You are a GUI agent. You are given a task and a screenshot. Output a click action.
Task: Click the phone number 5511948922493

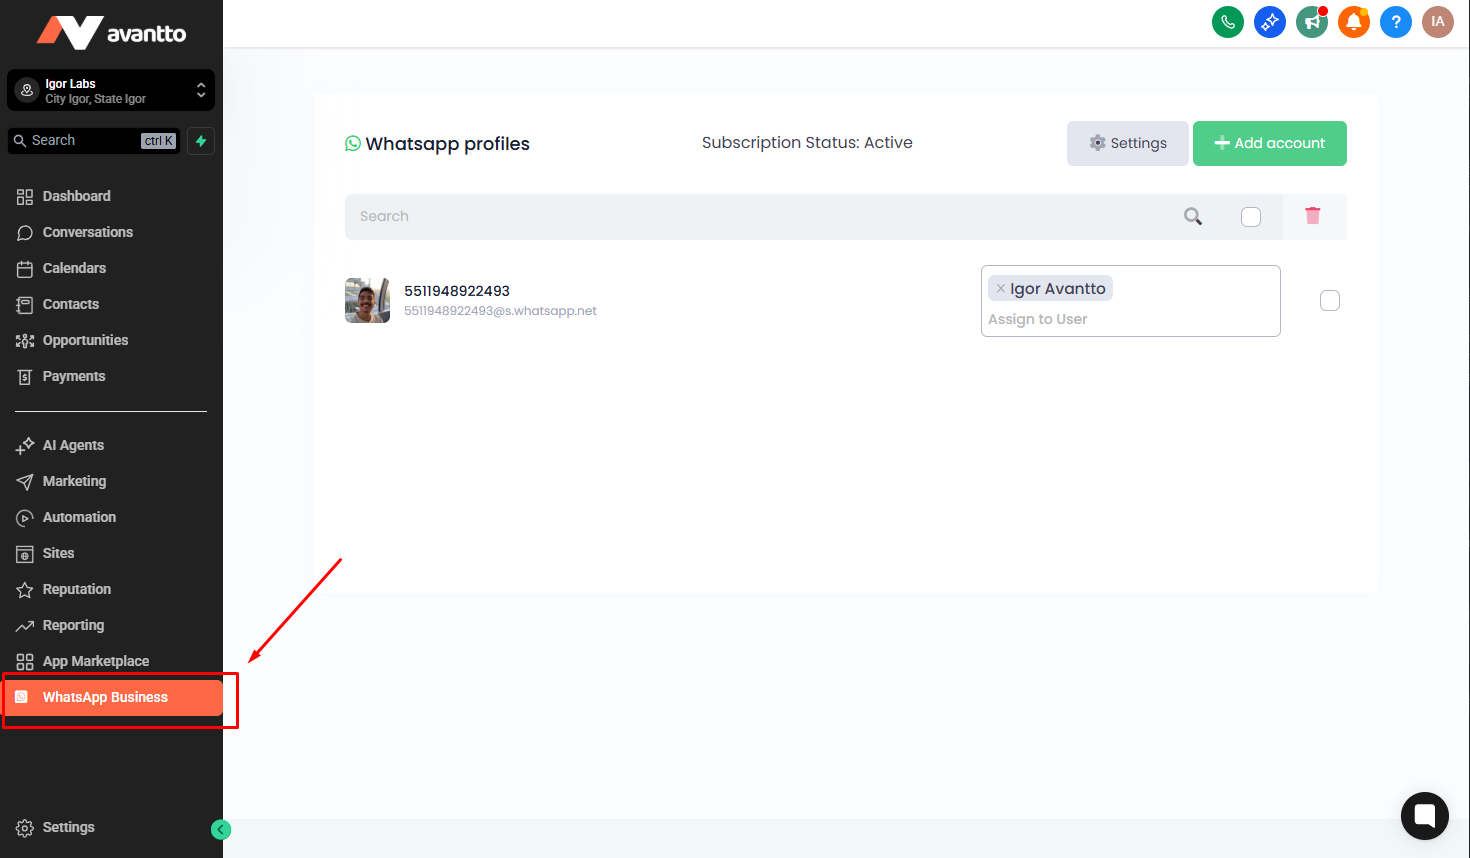coord(457,291)
